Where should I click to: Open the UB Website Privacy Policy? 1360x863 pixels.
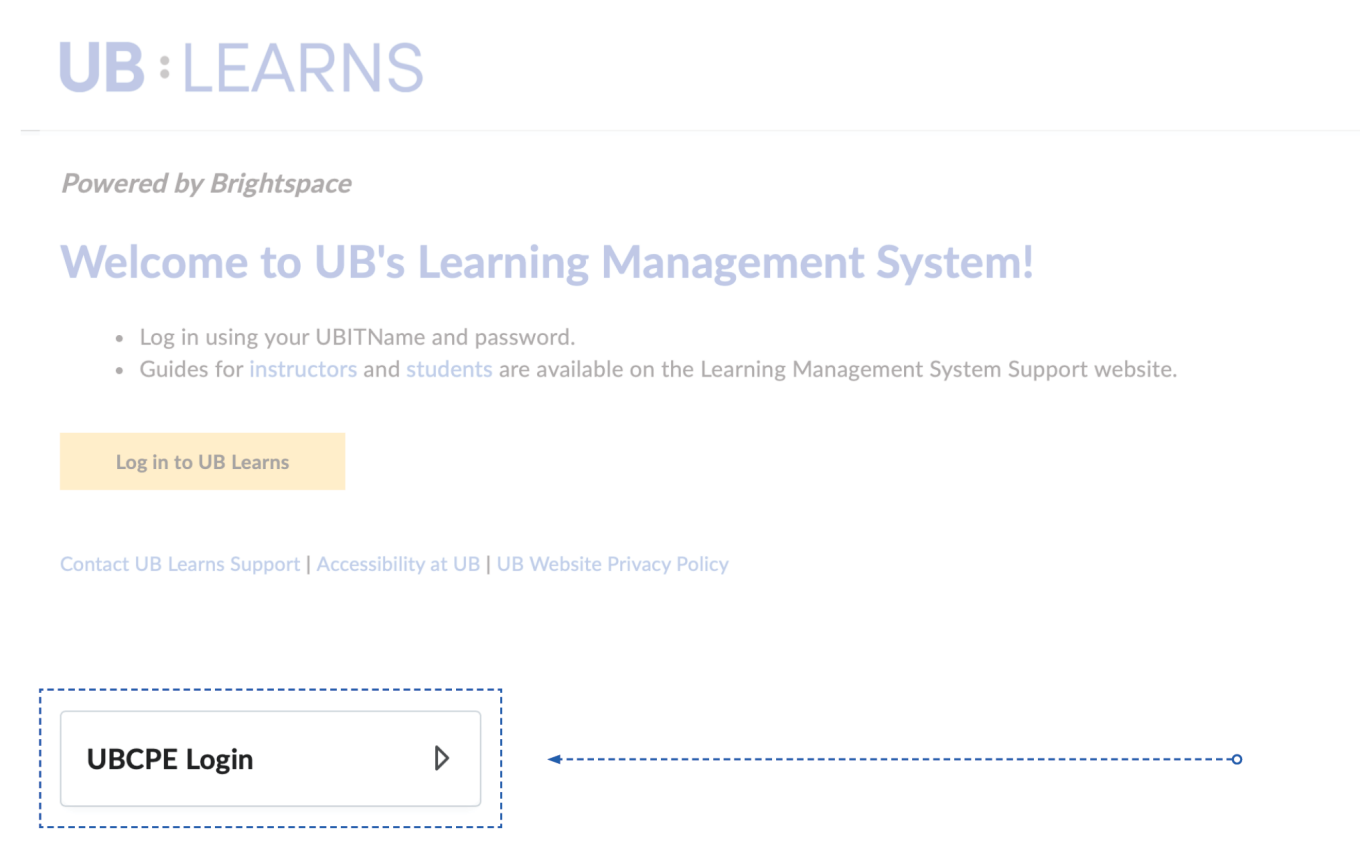click(613, 564)
